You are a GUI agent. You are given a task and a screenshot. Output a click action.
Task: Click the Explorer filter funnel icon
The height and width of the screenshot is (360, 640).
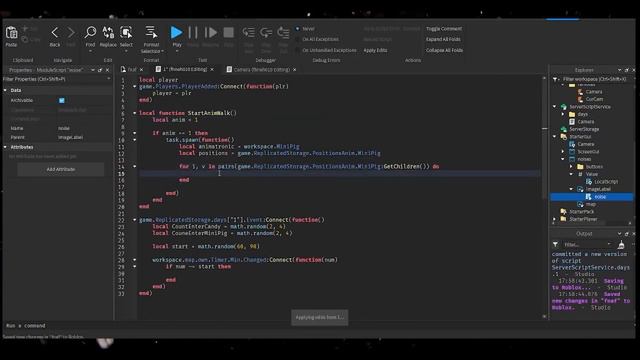(x=556, y=79)
